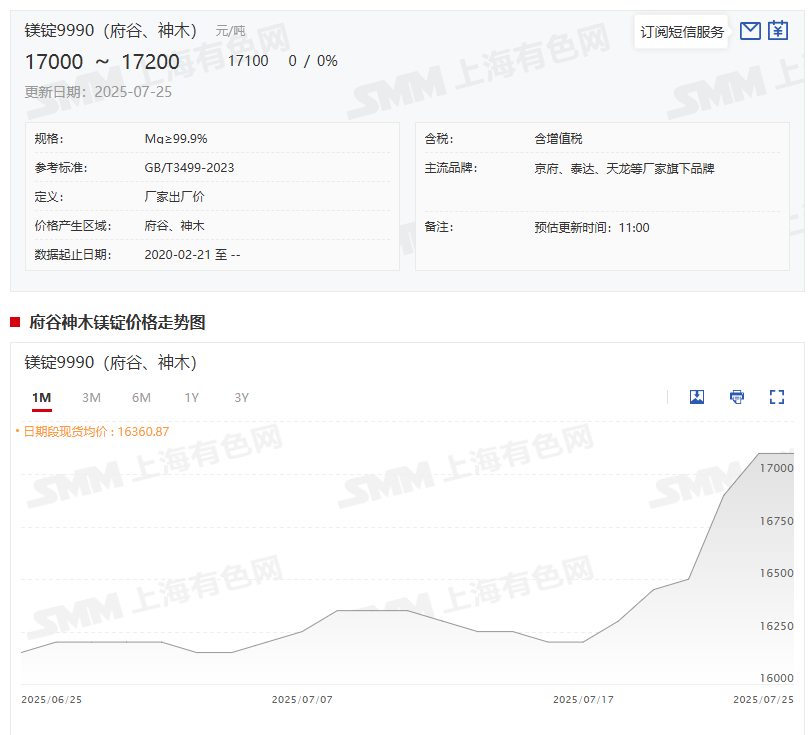Switch the chart to 3M range
Screen dimensions: 808x735
click(x=91, y=398)
